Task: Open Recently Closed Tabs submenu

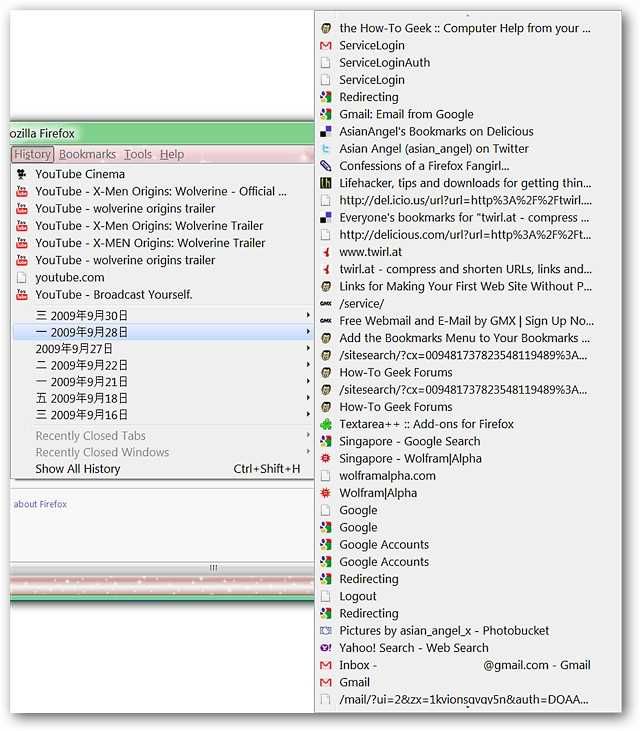Action: click(x=163, y=436)
